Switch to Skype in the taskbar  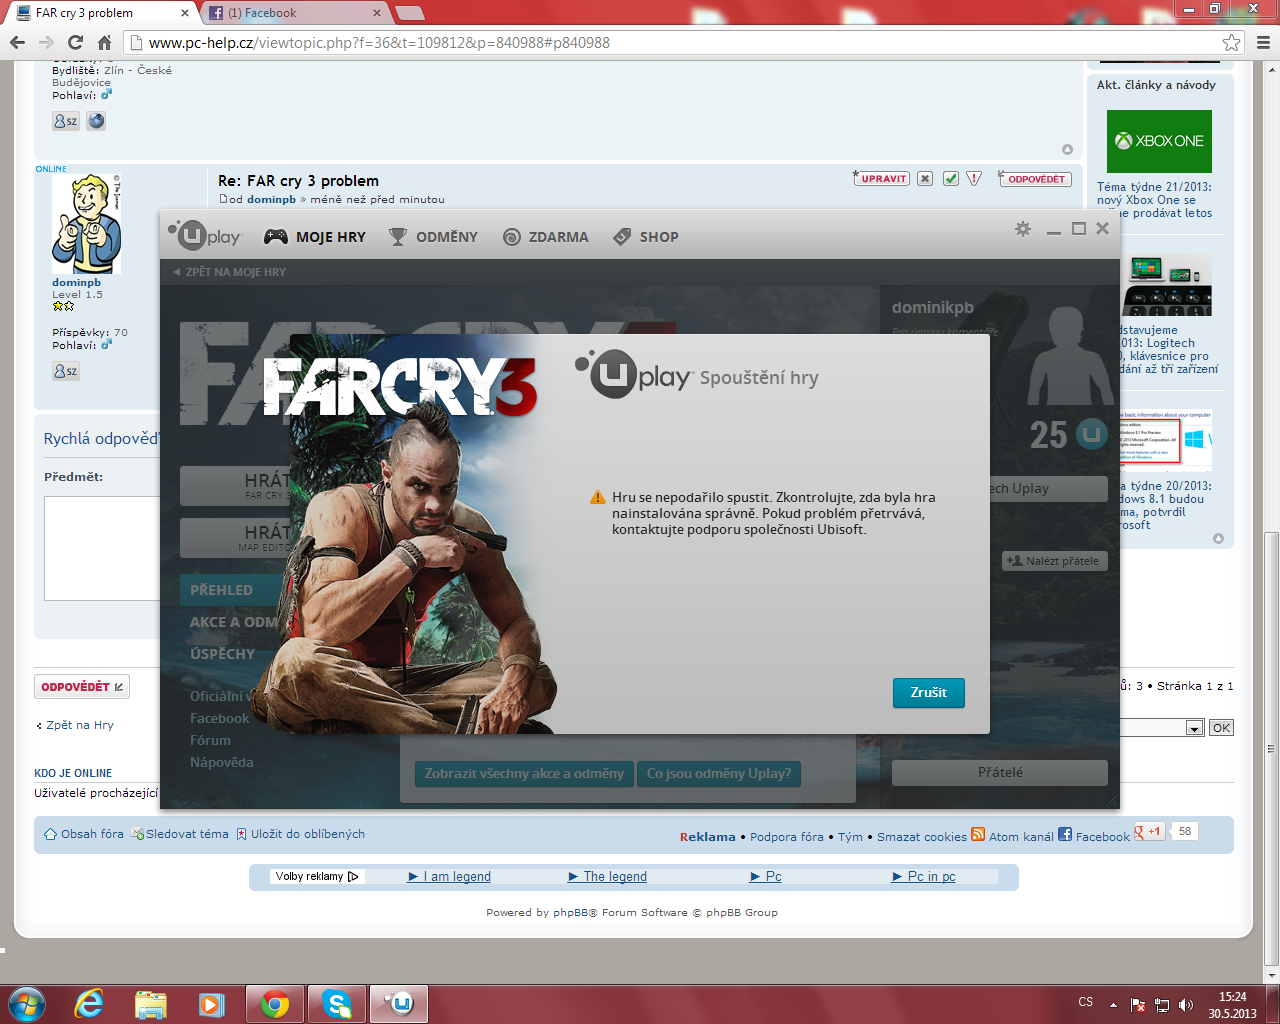(337, 1003)
